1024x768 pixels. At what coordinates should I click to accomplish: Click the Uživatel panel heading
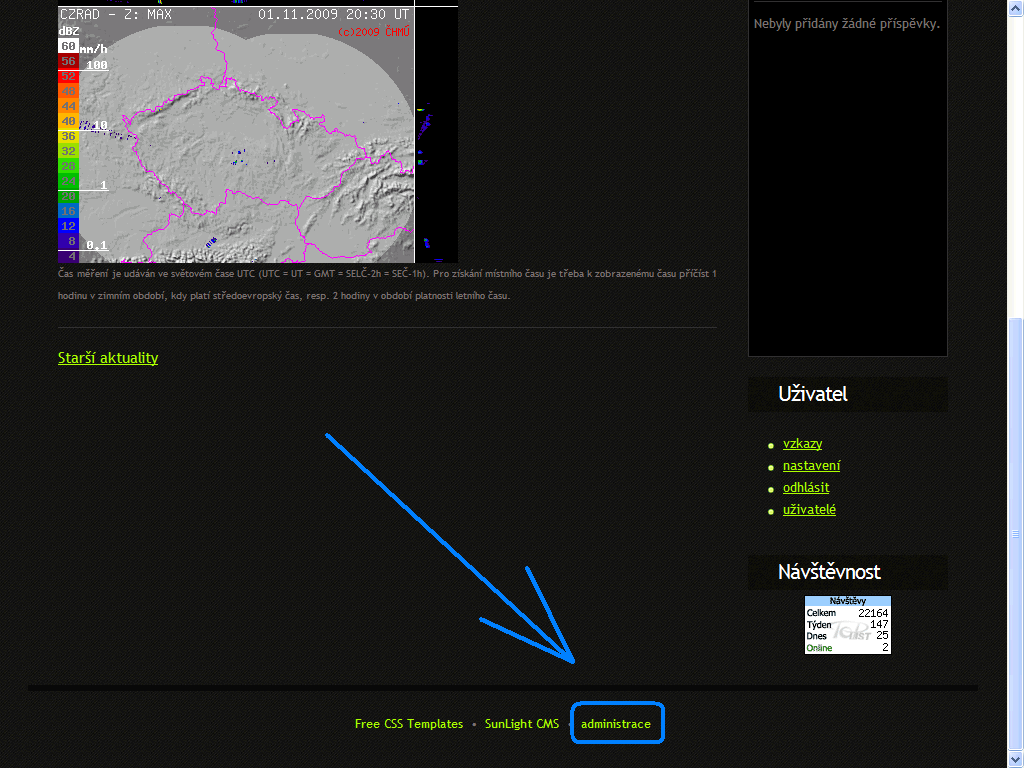(812, 394)
